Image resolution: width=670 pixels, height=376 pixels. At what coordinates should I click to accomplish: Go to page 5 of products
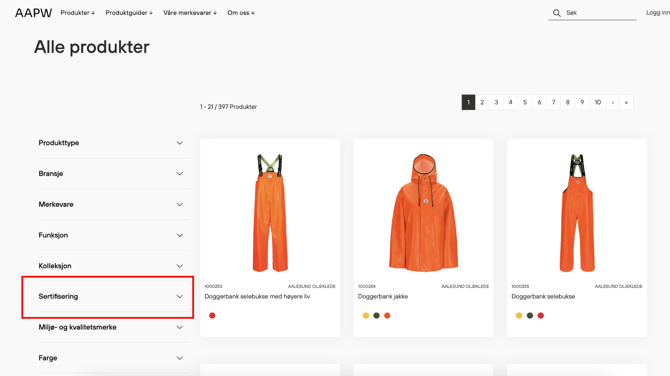click(x=525, y=102)
